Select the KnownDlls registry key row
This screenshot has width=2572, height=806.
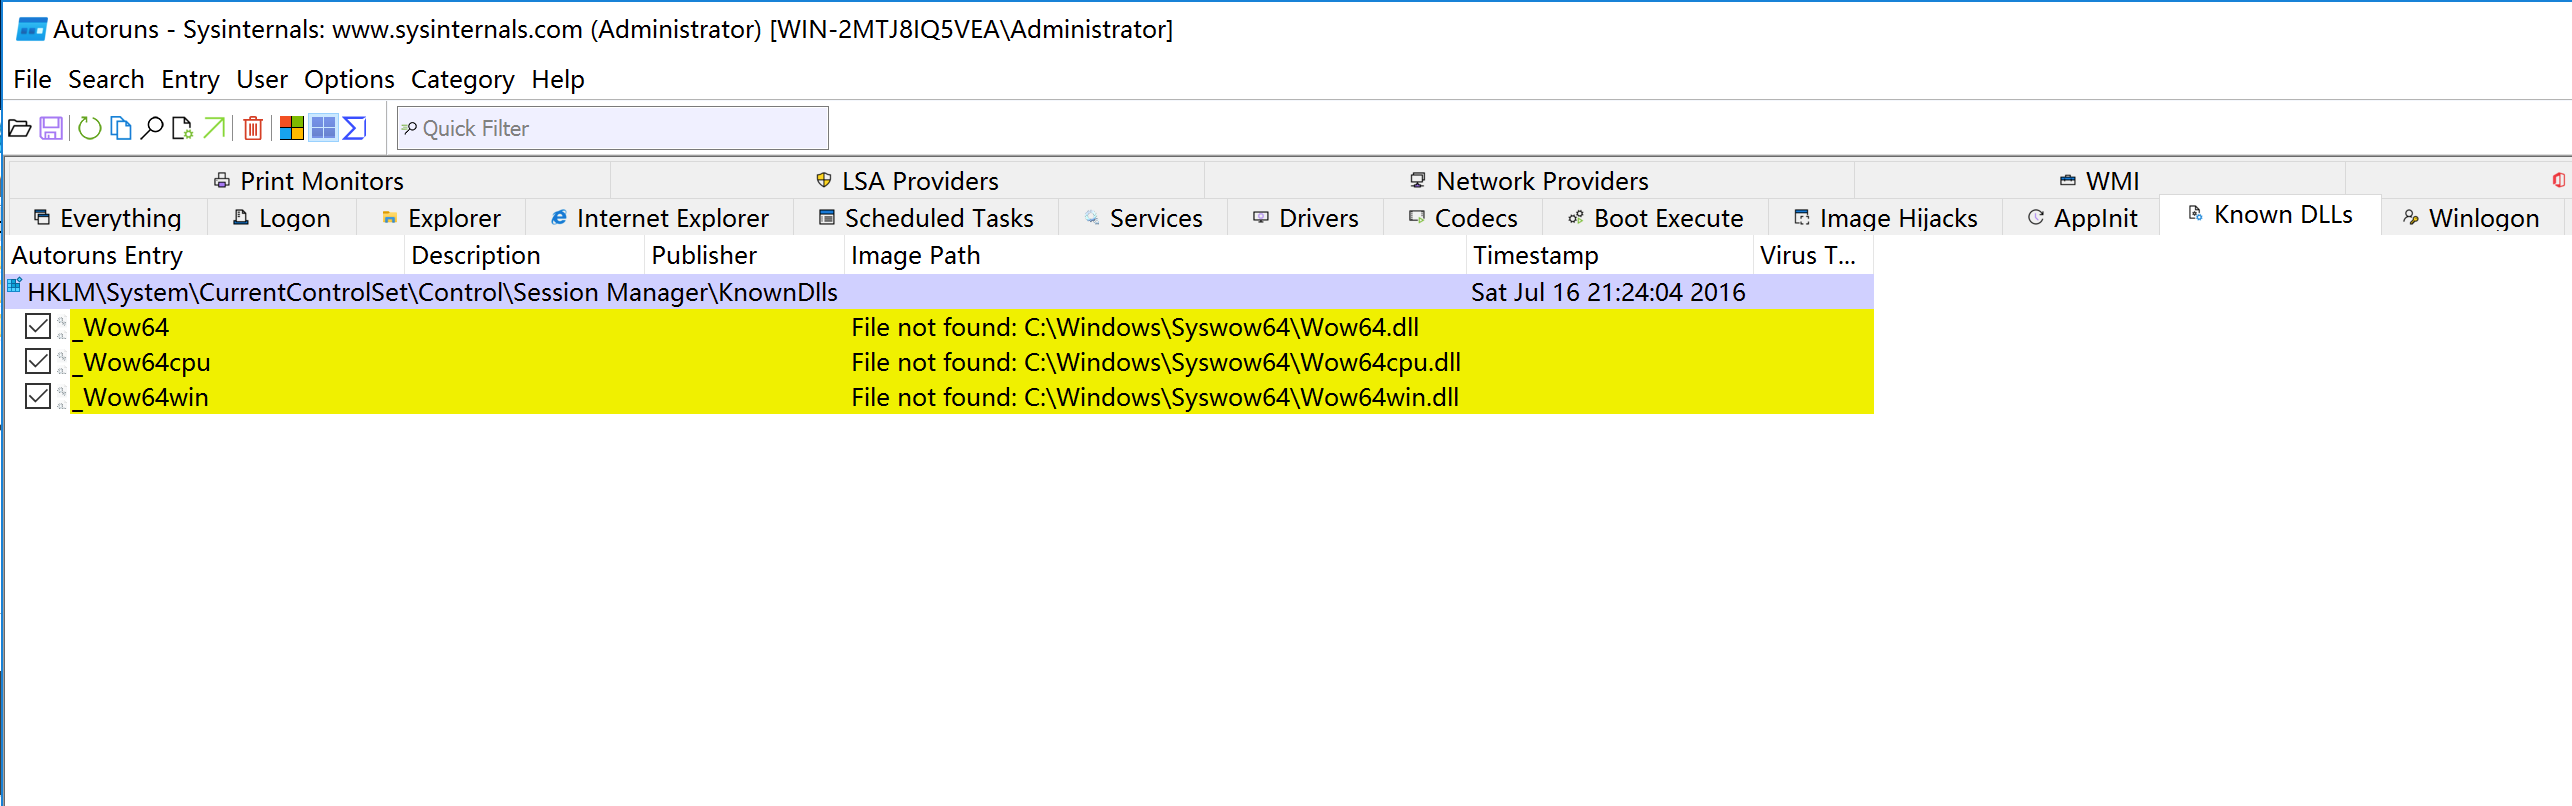[x=432, y=292]
